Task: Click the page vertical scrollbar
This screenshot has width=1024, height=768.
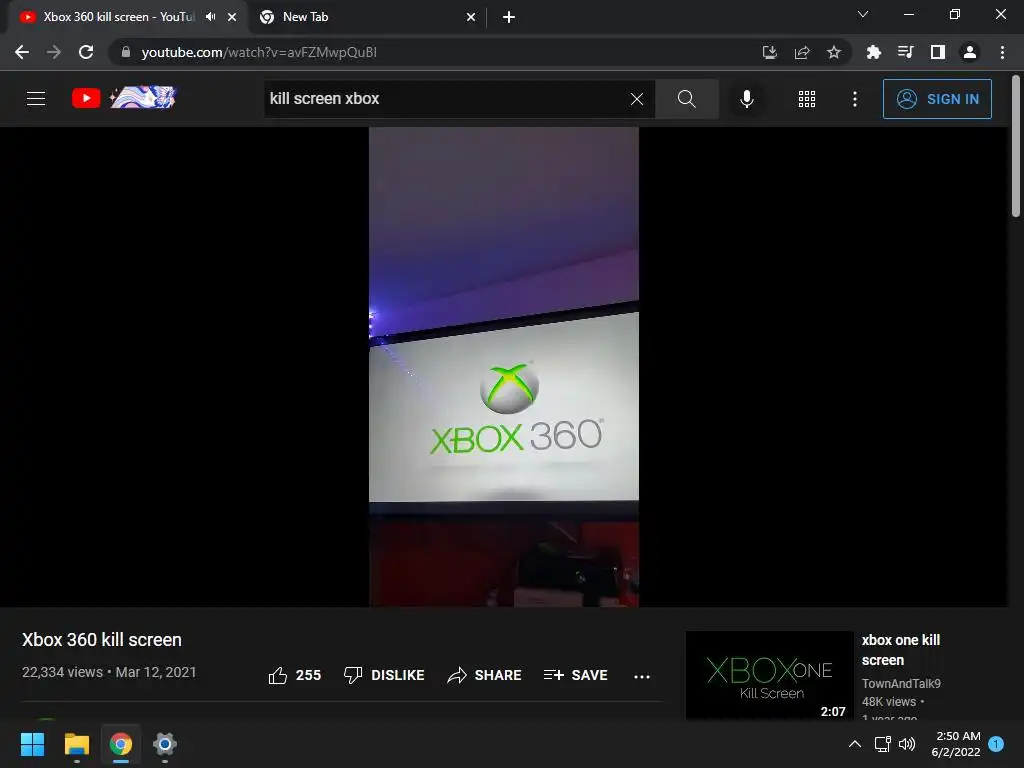Action: point(1016,147)
